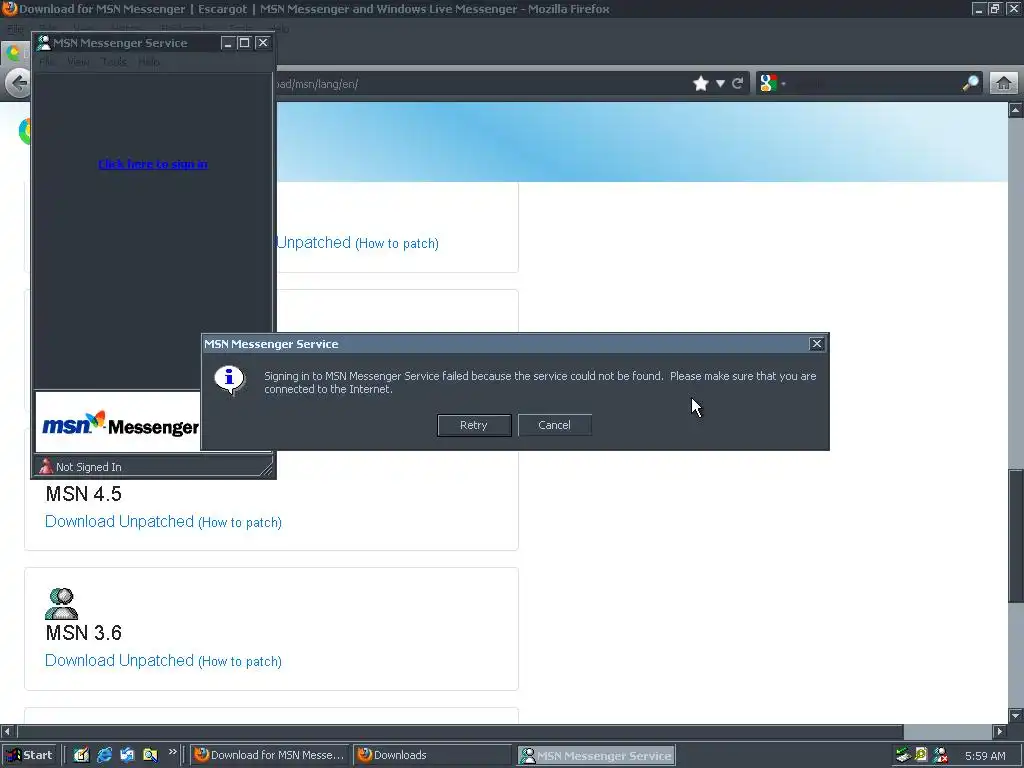Open the Windows Start menu
Viewport: 1024px width, 768px height.
[x=29, y=755]
